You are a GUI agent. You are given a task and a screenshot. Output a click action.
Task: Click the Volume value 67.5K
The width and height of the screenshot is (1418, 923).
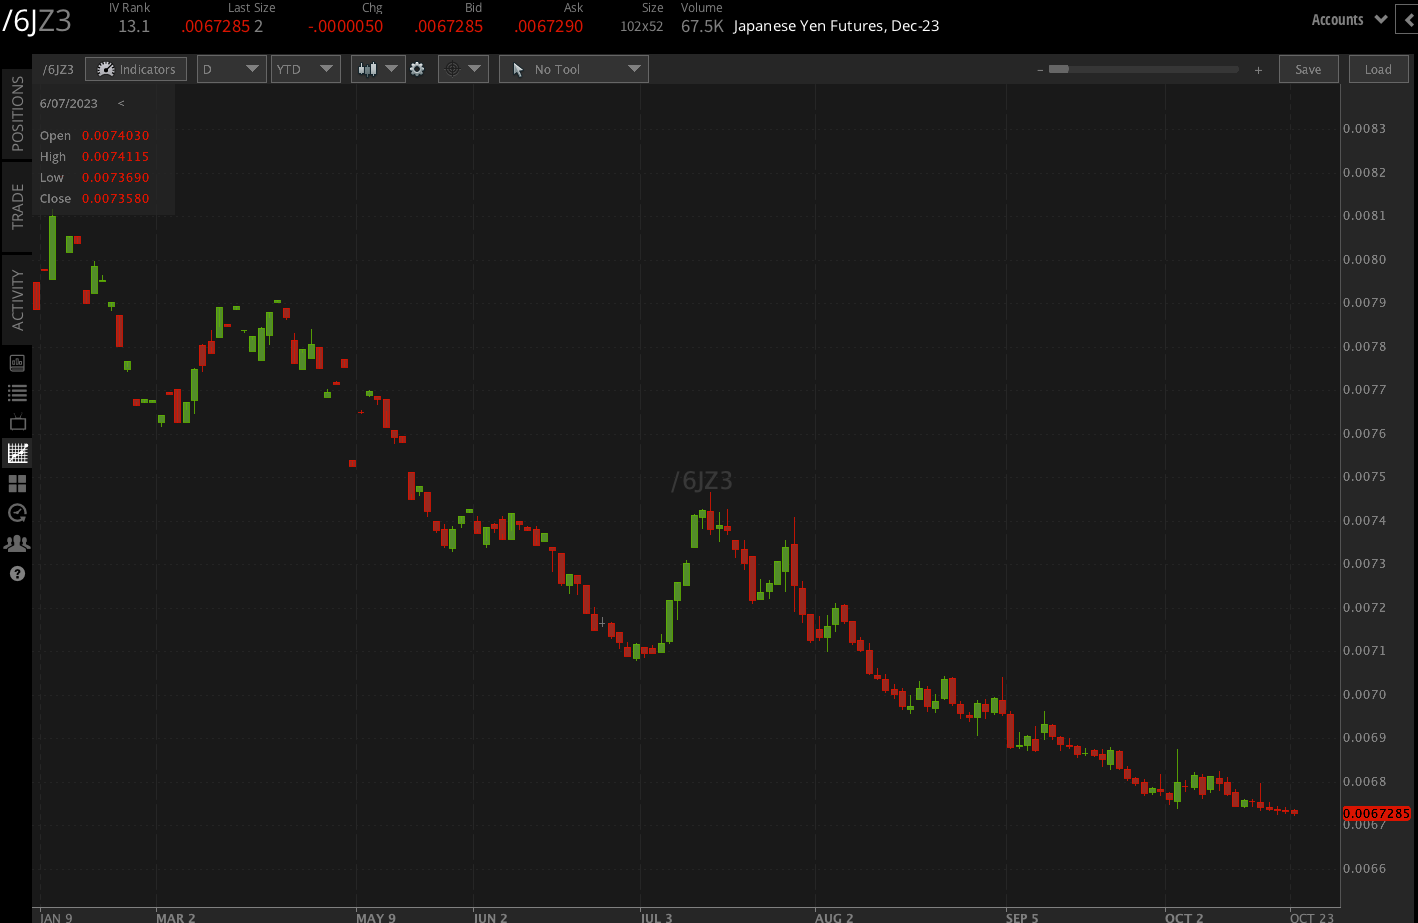pyautogui.click(x=702, y=27)
